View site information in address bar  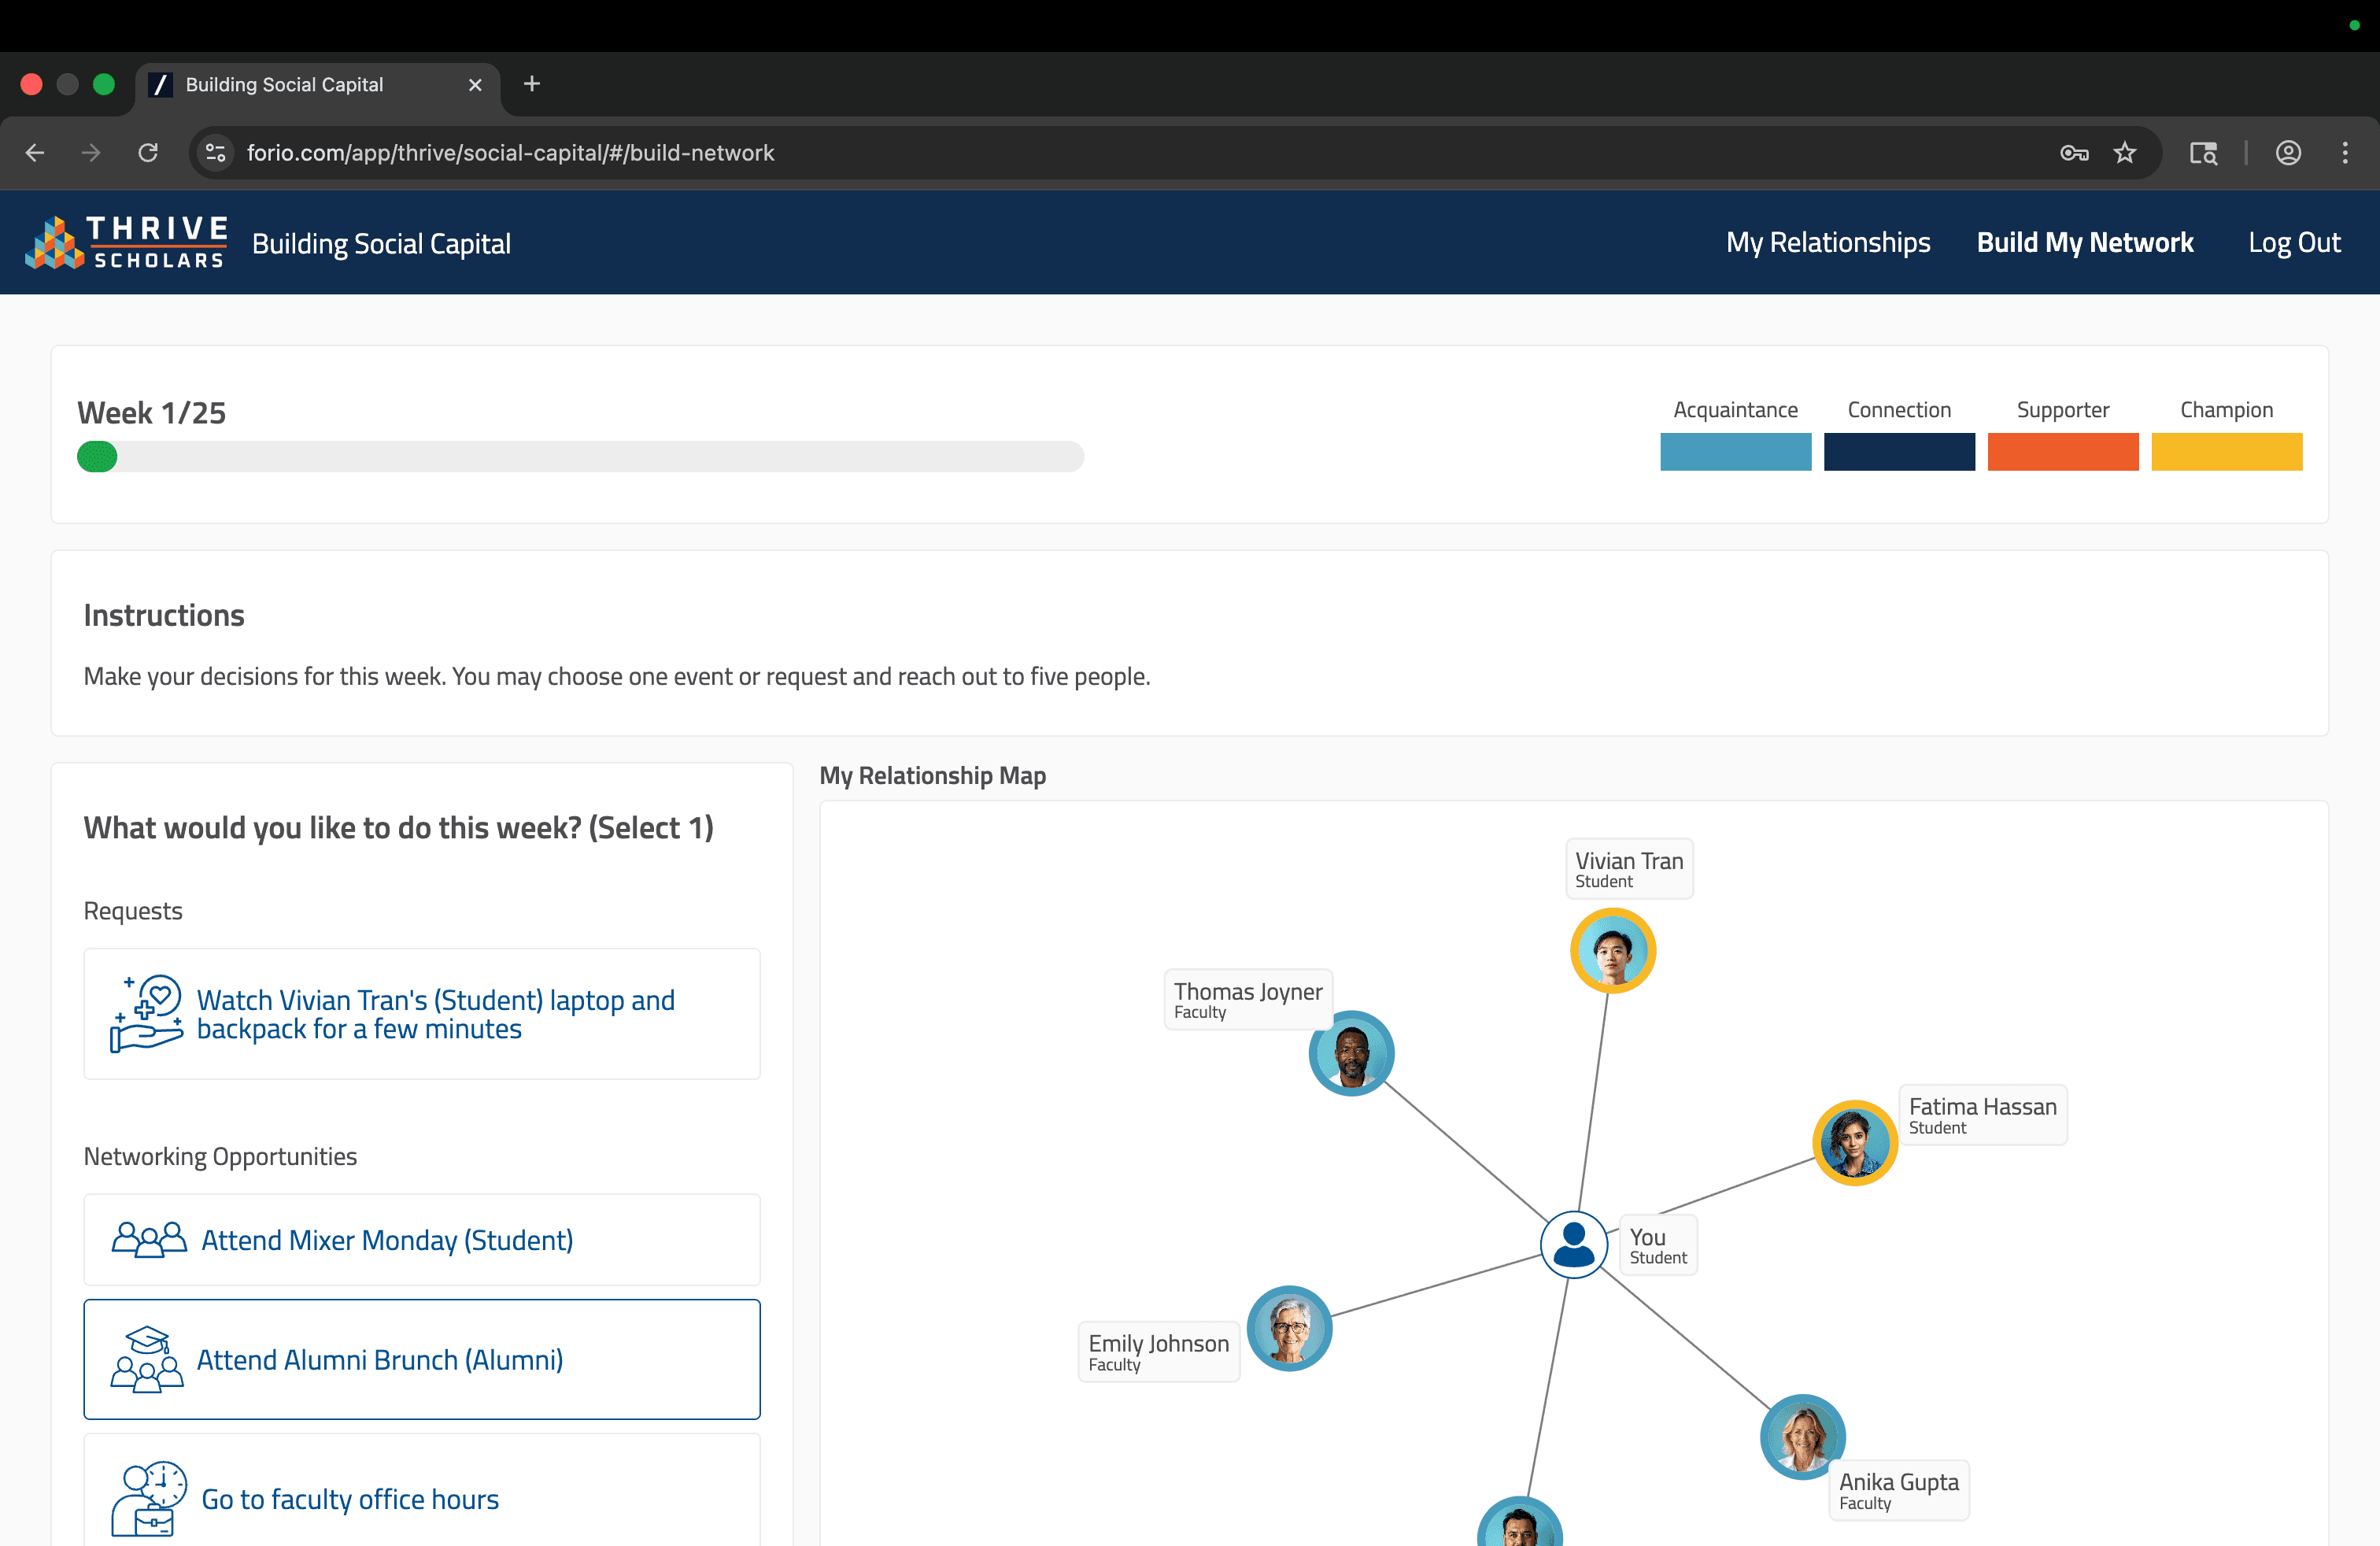[x=215, y=153]
